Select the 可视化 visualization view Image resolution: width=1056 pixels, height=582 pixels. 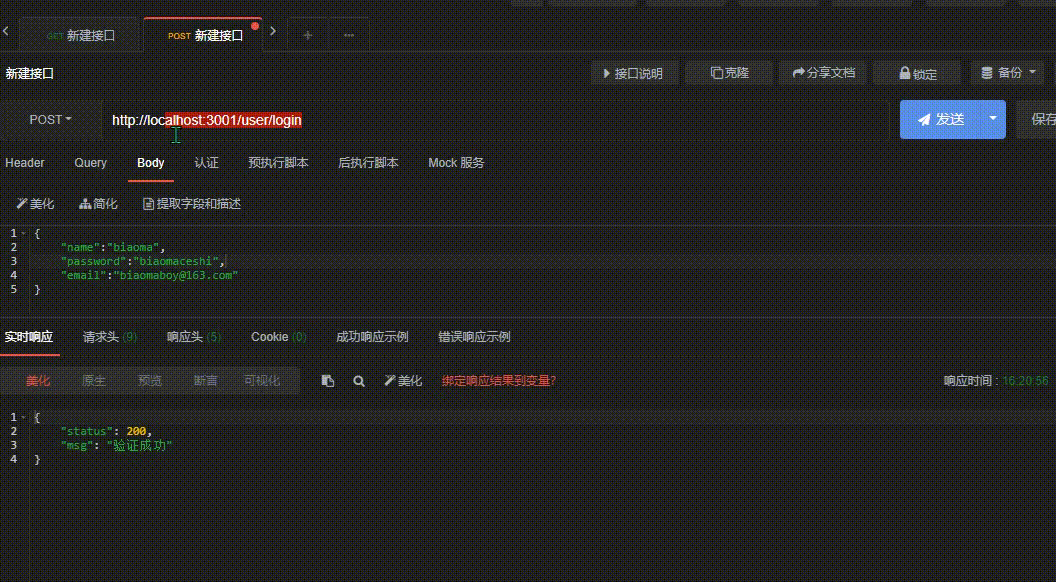point(261,381)
